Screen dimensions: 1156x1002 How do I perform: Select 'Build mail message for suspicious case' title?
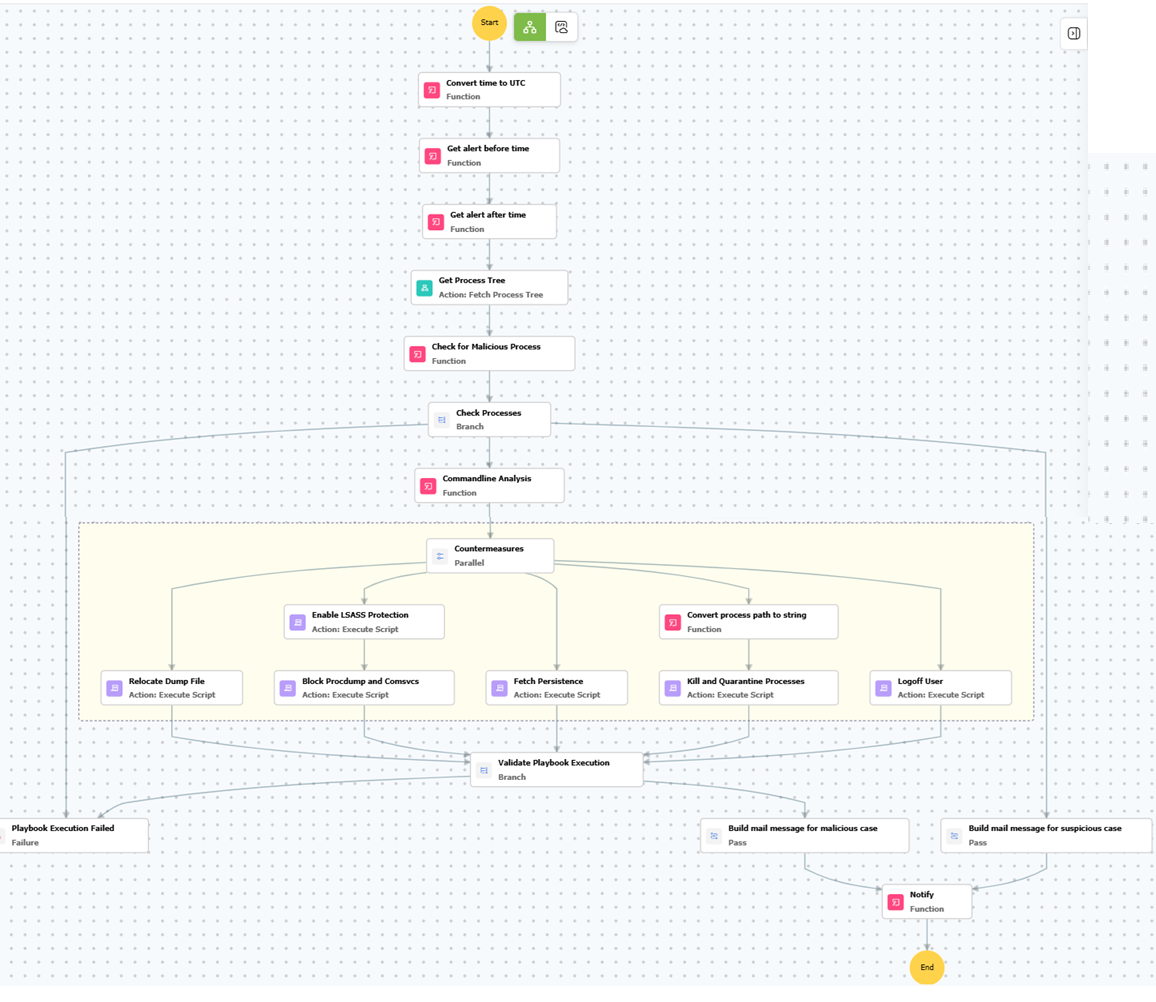click(x=1045, y=828)
